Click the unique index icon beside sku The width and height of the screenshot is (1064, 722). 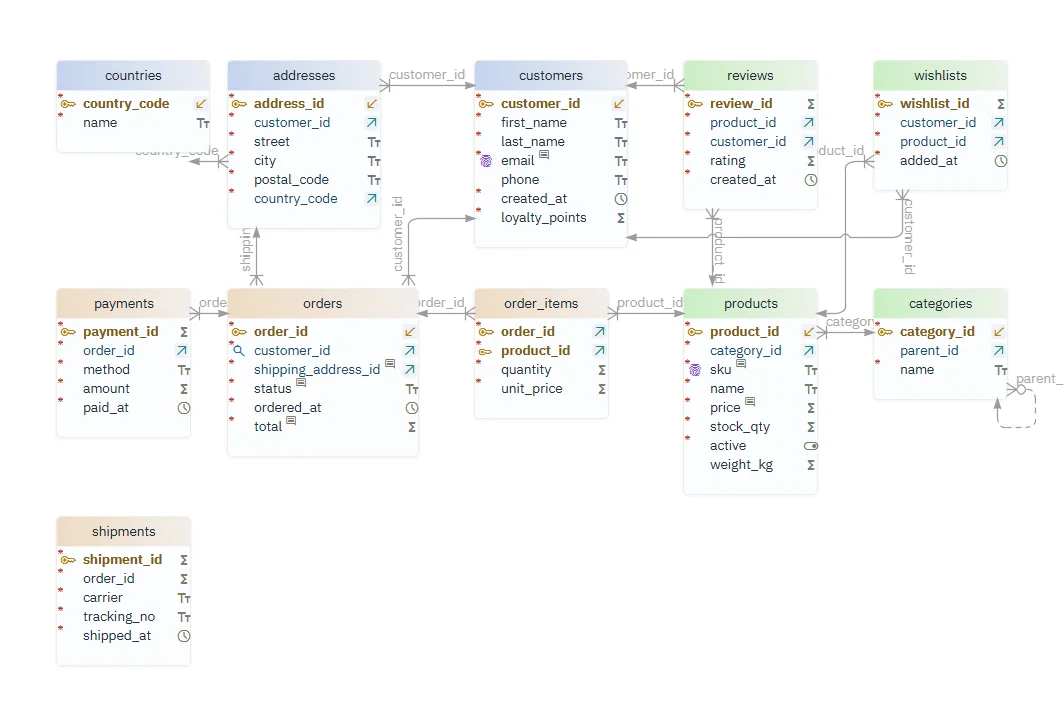(x=695, y=370)
